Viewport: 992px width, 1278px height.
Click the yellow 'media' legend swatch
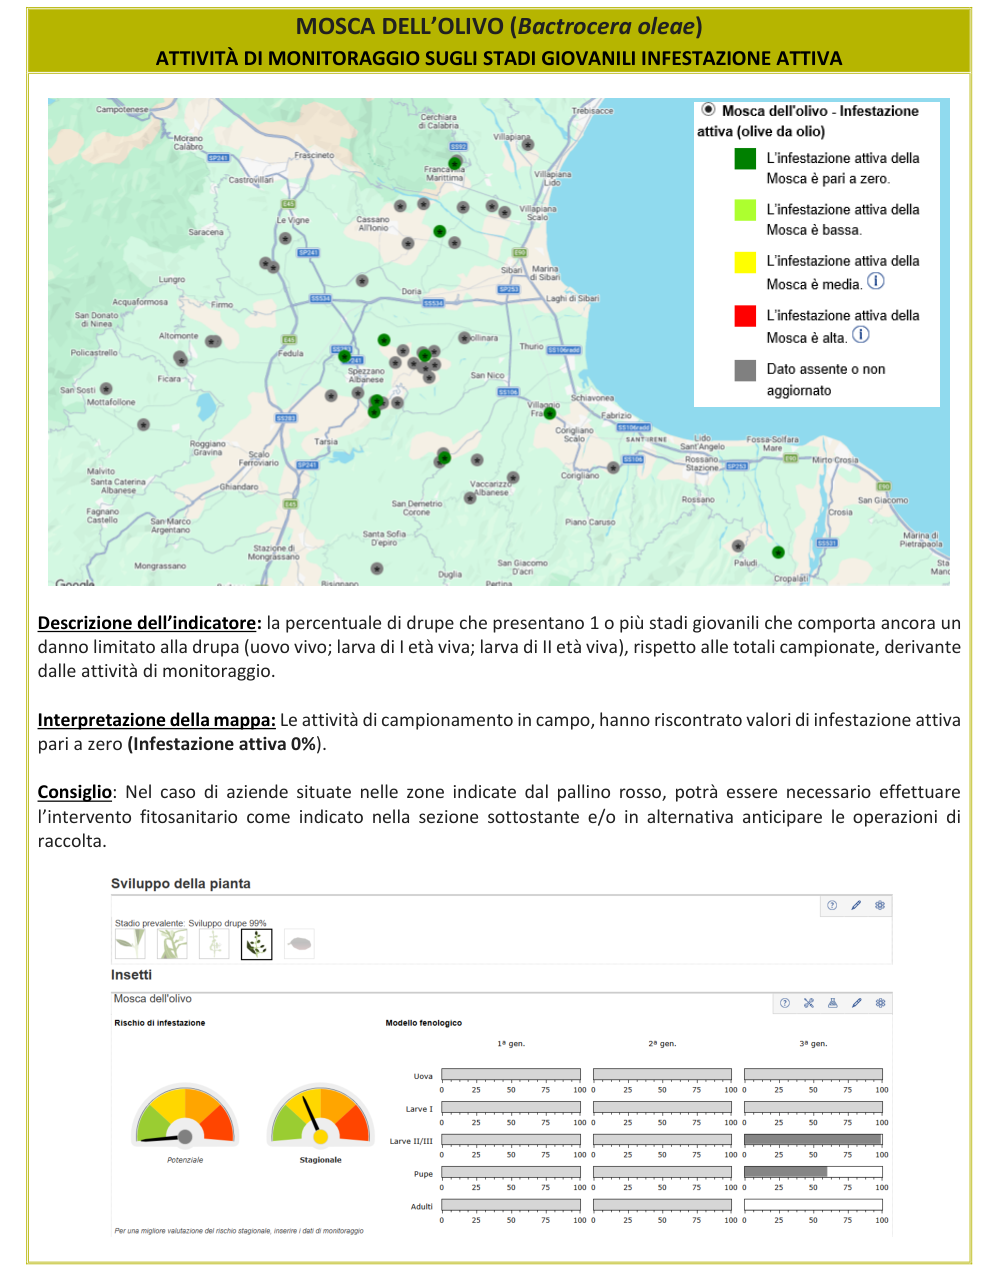(x=745, y=262)
